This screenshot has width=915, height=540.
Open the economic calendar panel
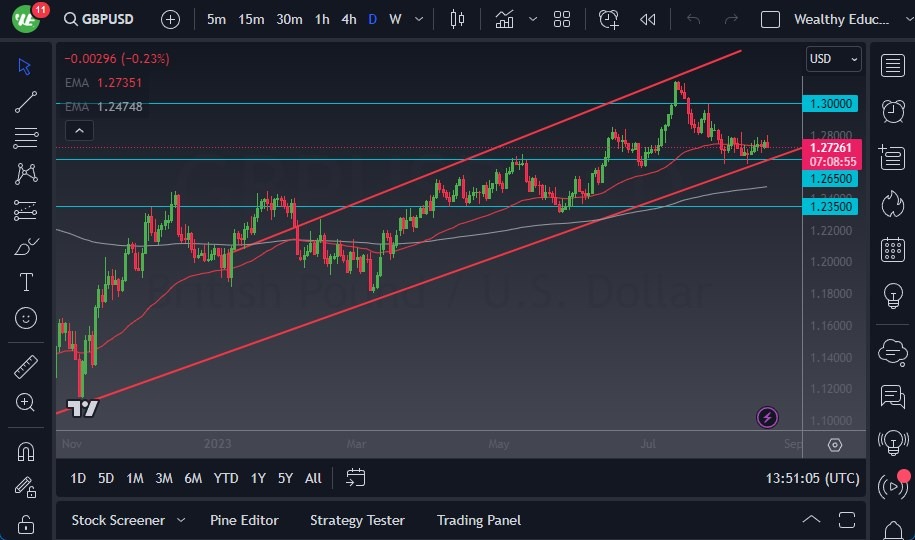(x=893, y=250)
